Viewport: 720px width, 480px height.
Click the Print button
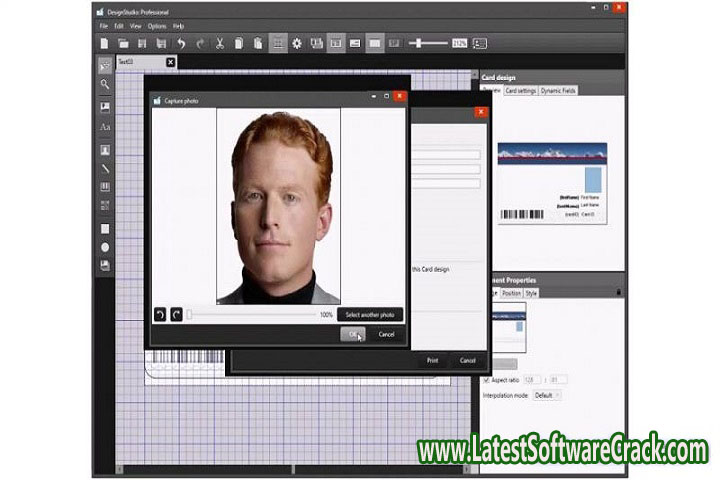coord(432,360)
